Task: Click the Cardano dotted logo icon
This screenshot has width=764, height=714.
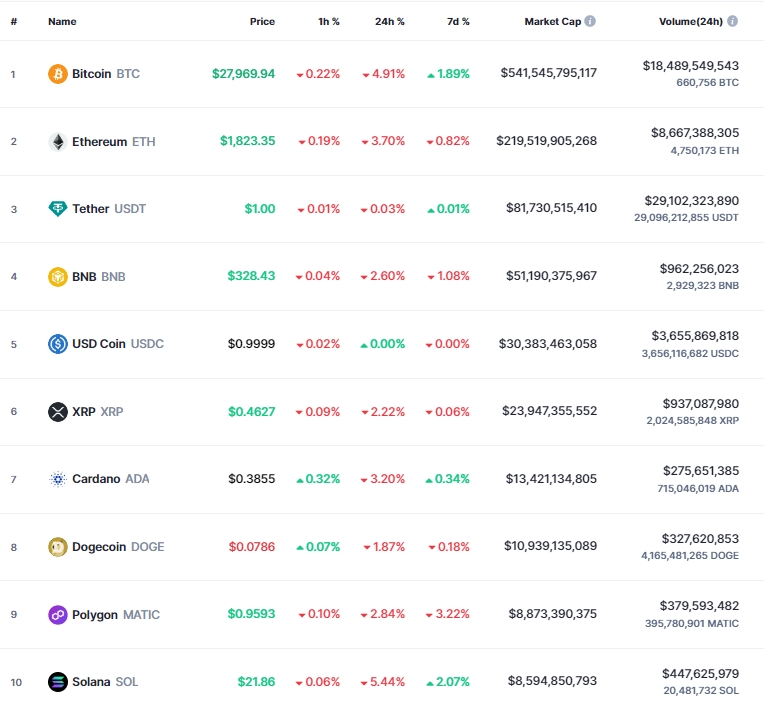Action: pyautogui.click(x=57, y=479)
